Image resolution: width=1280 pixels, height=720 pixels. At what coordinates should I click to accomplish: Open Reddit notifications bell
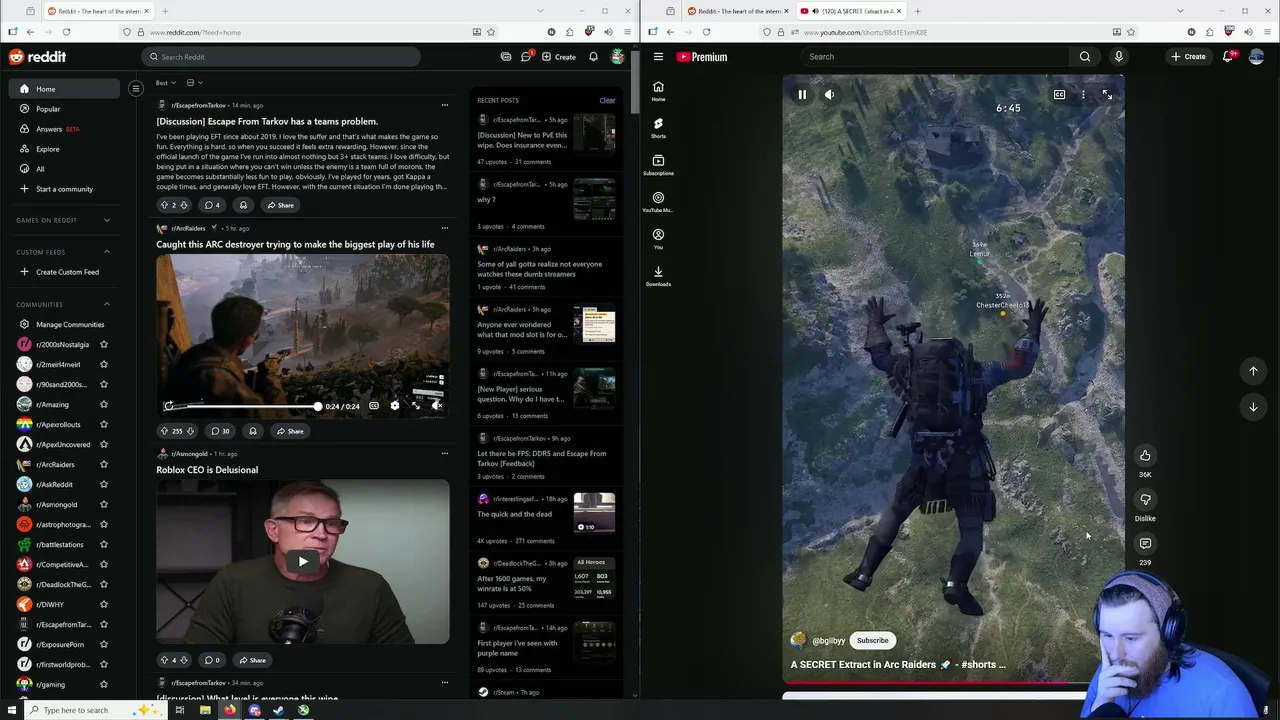pyautogui.click(x=593, y=57)
